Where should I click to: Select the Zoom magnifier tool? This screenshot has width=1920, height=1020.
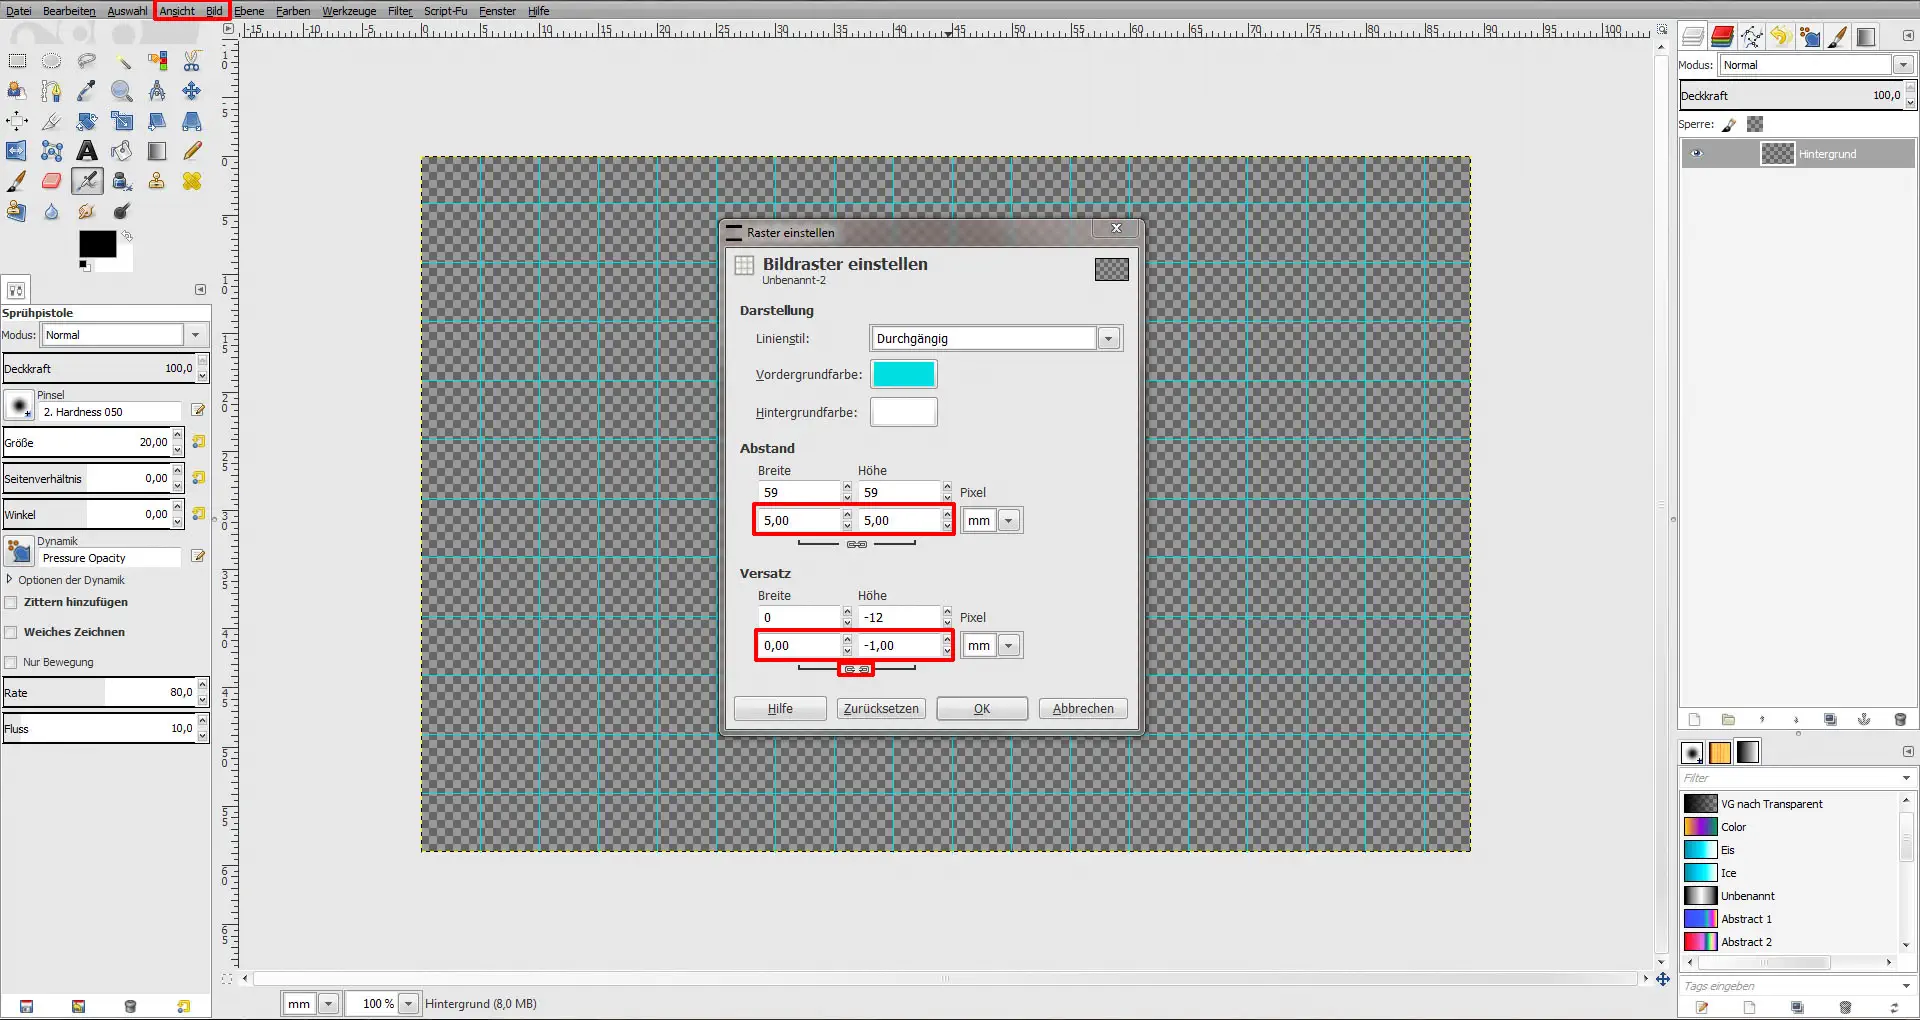pos(121,92)
